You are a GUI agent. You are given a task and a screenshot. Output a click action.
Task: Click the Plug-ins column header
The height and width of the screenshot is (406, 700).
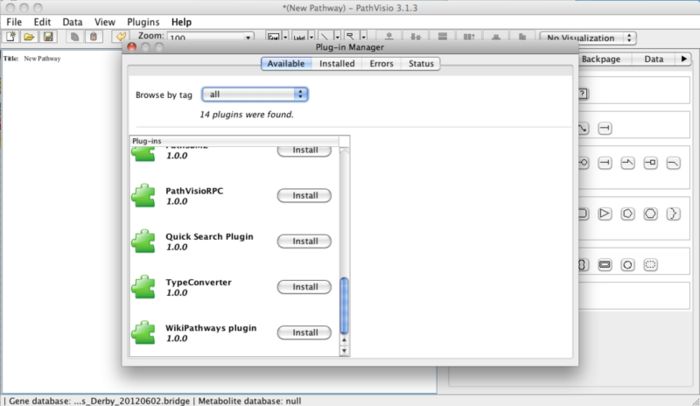click(234, 141)
